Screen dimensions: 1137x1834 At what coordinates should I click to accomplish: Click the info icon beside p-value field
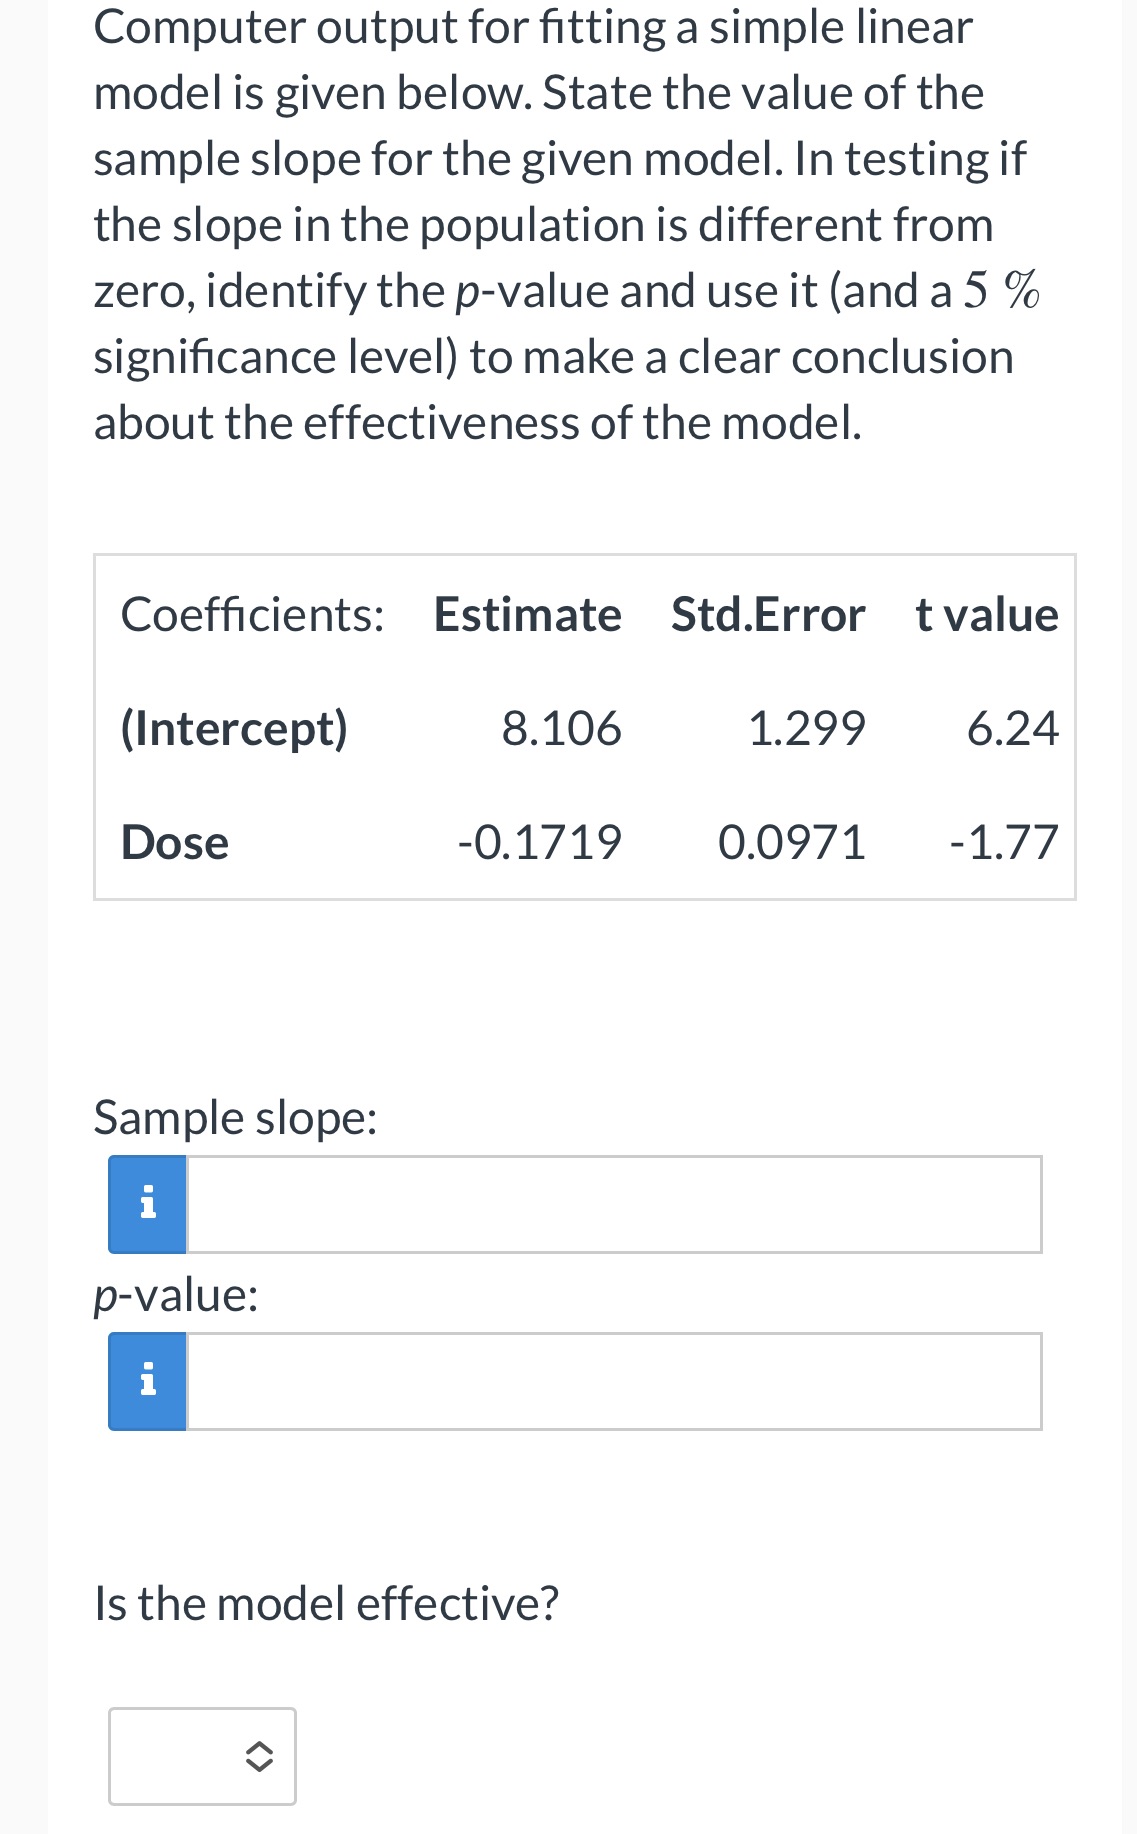click(147, 1381)
